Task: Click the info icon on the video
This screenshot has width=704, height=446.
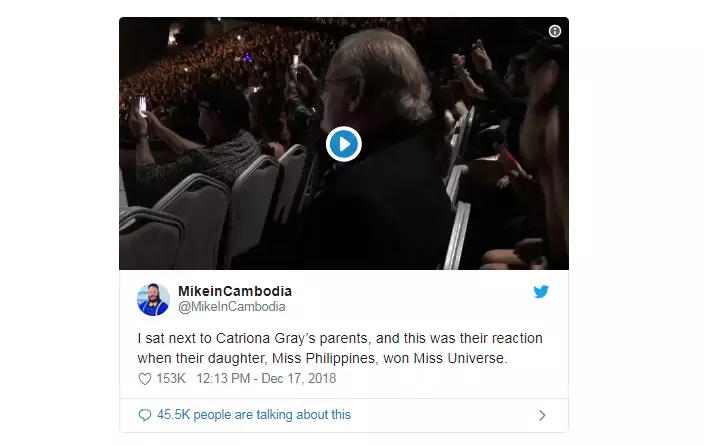Action: coord(555,31)
